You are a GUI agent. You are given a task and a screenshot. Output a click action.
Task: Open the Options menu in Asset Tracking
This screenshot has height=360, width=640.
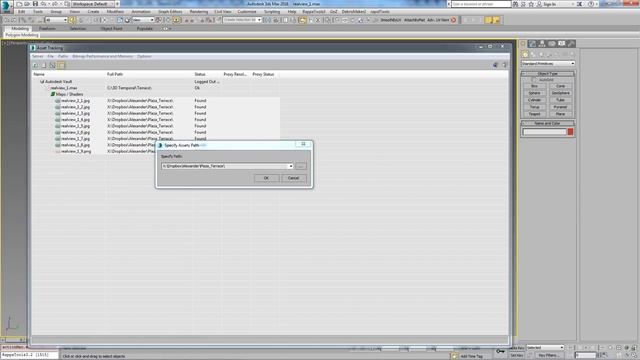tap(144, 56)
